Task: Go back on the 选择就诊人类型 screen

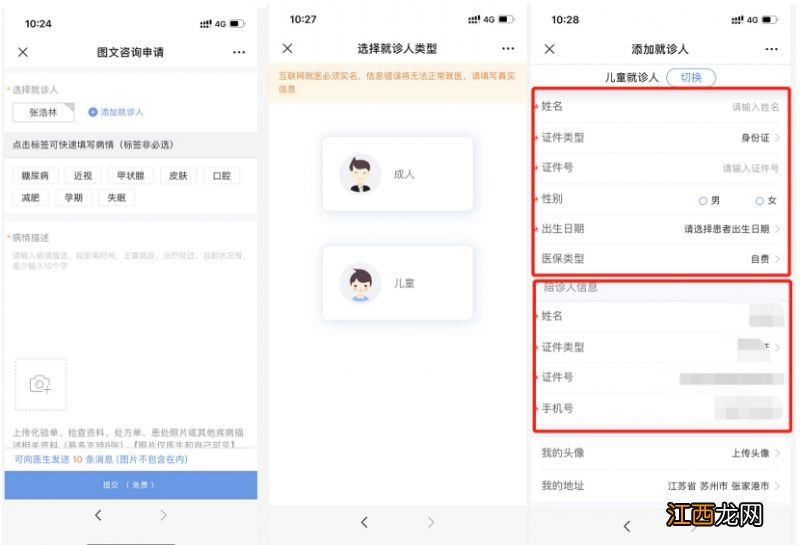Action: (364, 522)
